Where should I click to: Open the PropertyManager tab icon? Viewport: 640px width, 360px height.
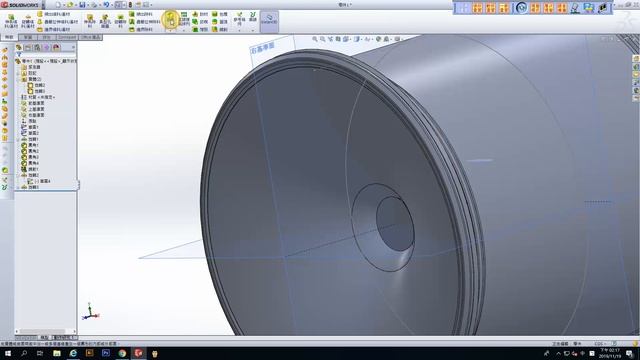28,47
